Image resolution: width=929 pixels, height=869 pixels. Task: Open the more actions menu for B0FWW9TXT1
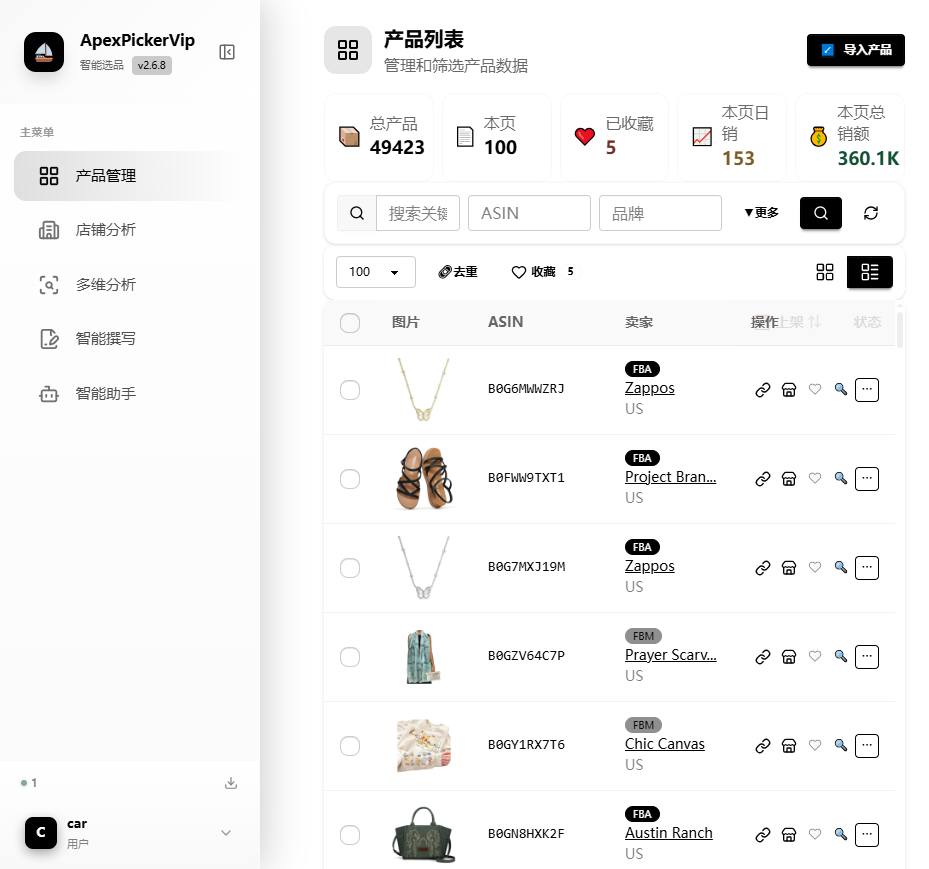867,479
